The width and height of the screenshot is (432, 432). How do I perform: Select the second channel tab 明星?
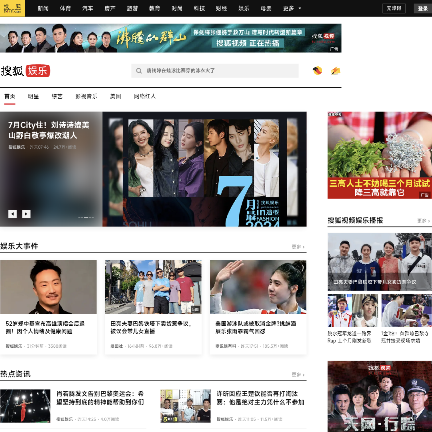pos(33,96)
